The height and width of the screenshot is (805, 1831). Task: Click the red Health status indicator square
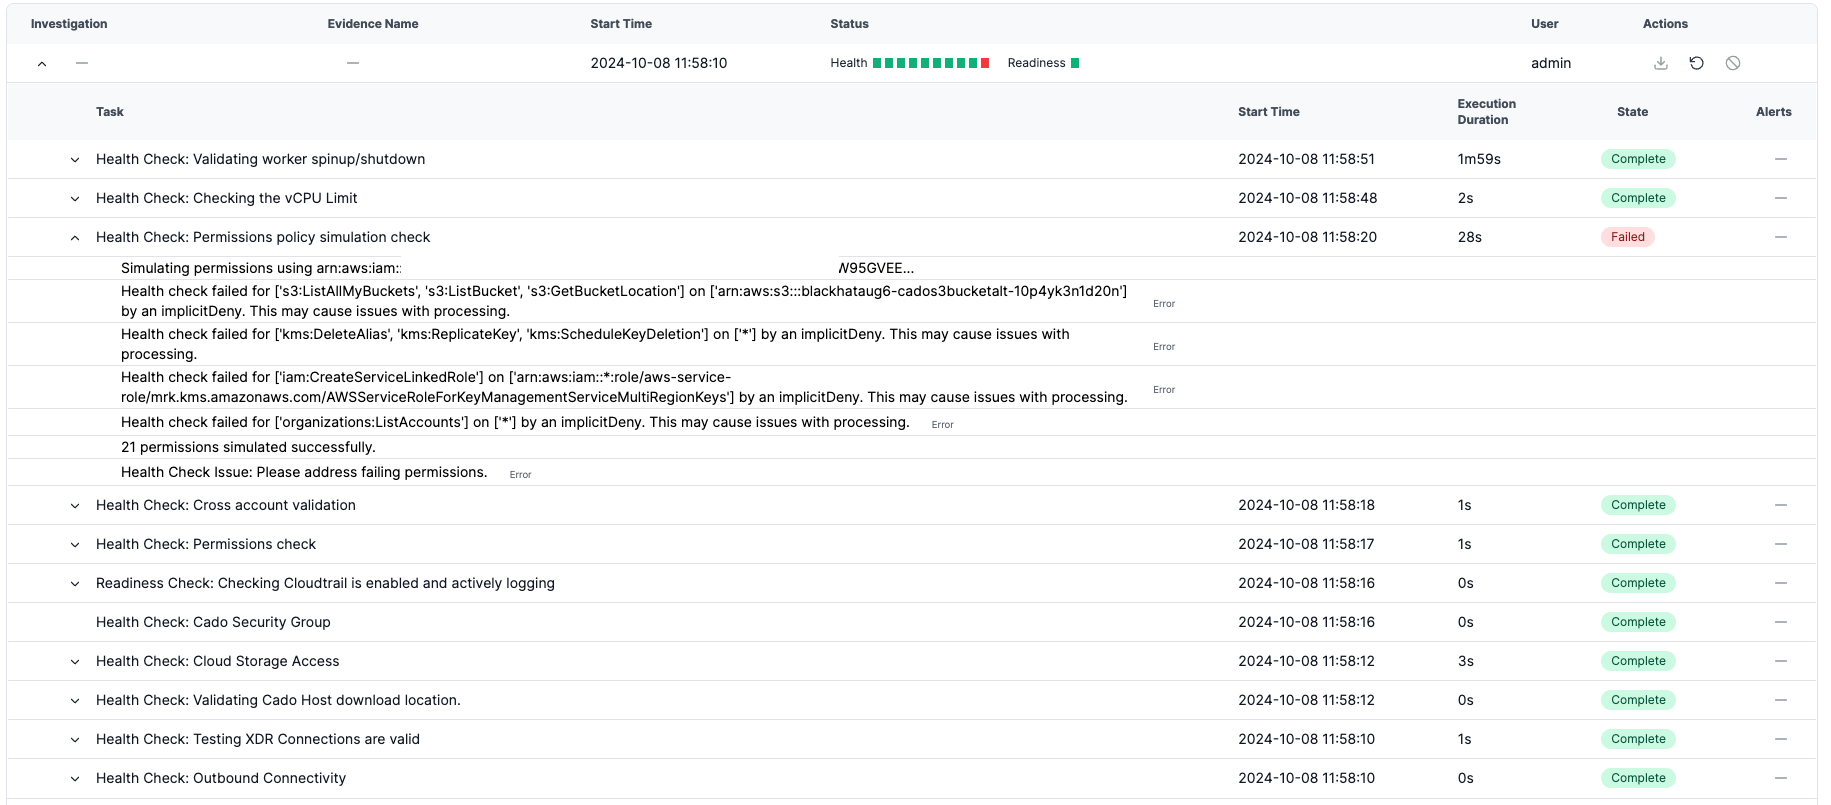pyautogui.click(x=985, y=63)
